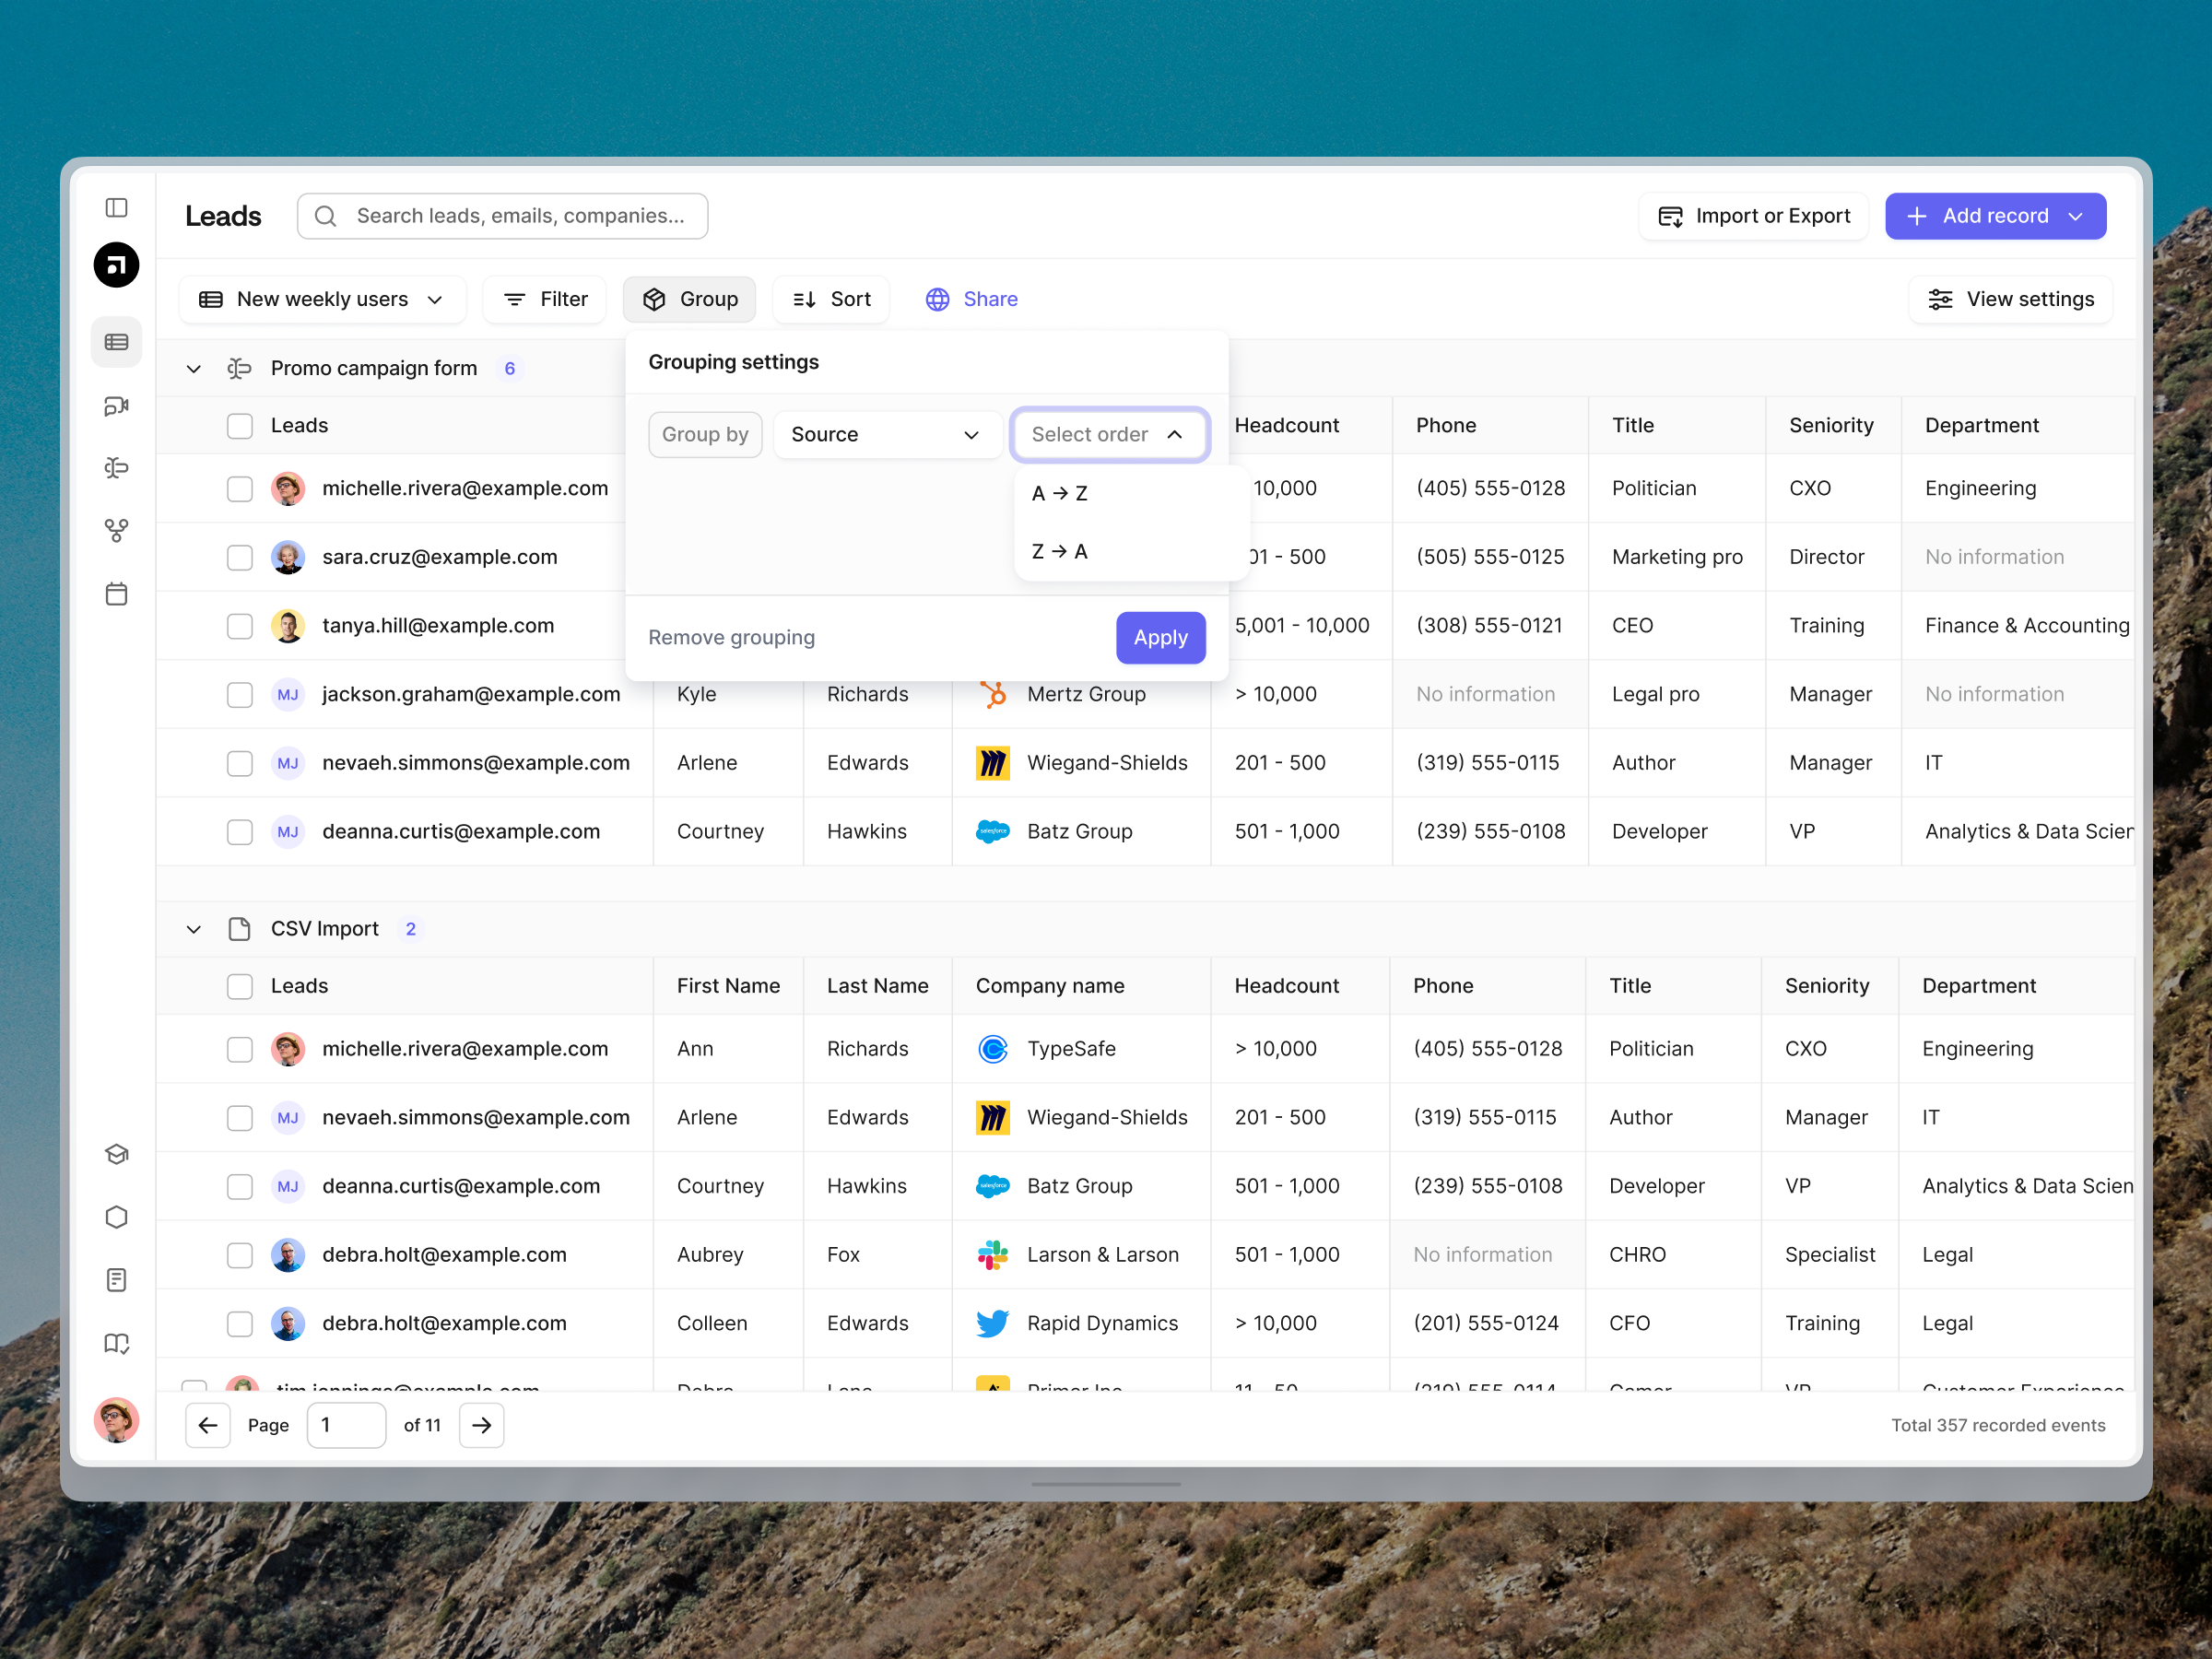Open the workflows branch icon in the sidebar

116,531
